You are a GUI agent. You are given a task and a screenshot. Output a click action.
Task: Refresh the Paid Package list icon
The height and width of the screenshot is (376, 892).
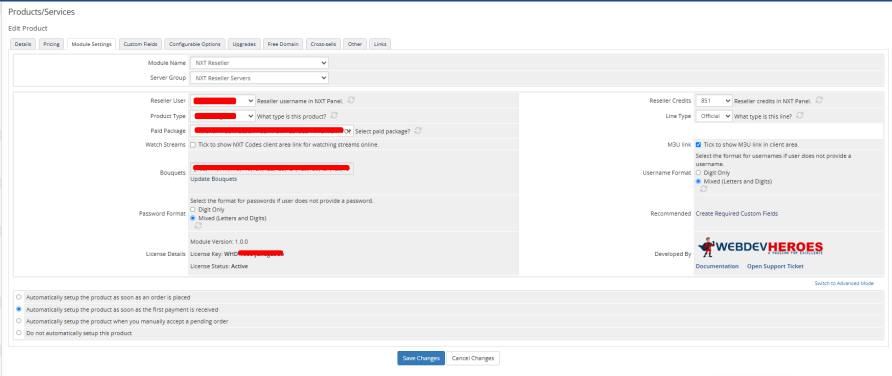(418, 131)
